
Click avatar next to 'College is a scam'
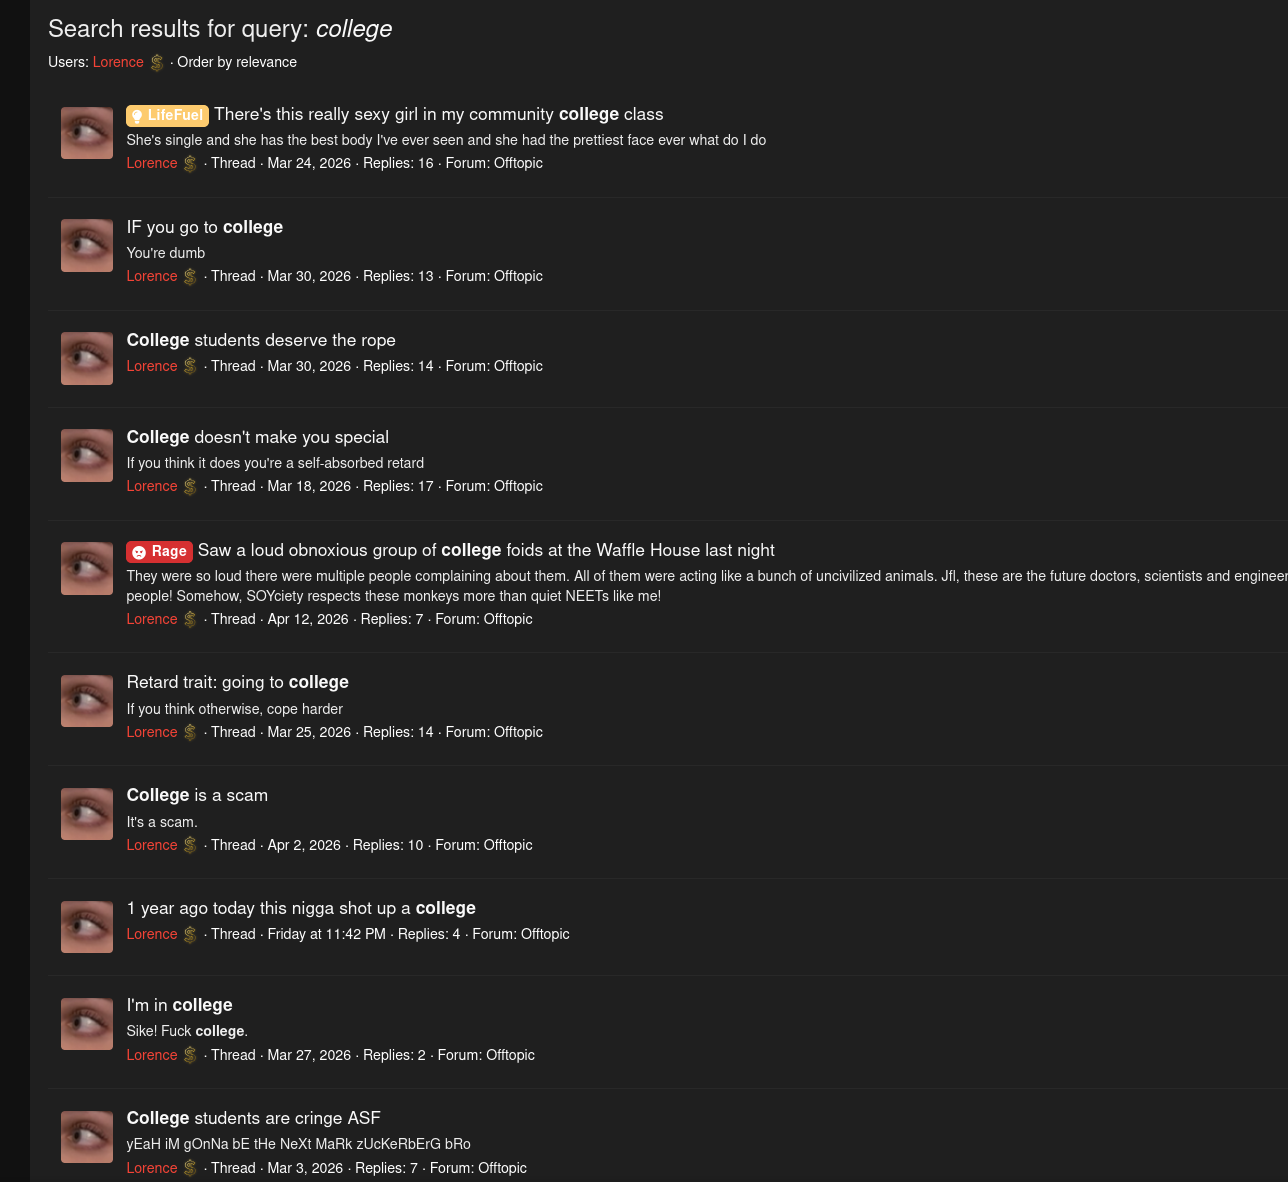[x=87, y=814]
